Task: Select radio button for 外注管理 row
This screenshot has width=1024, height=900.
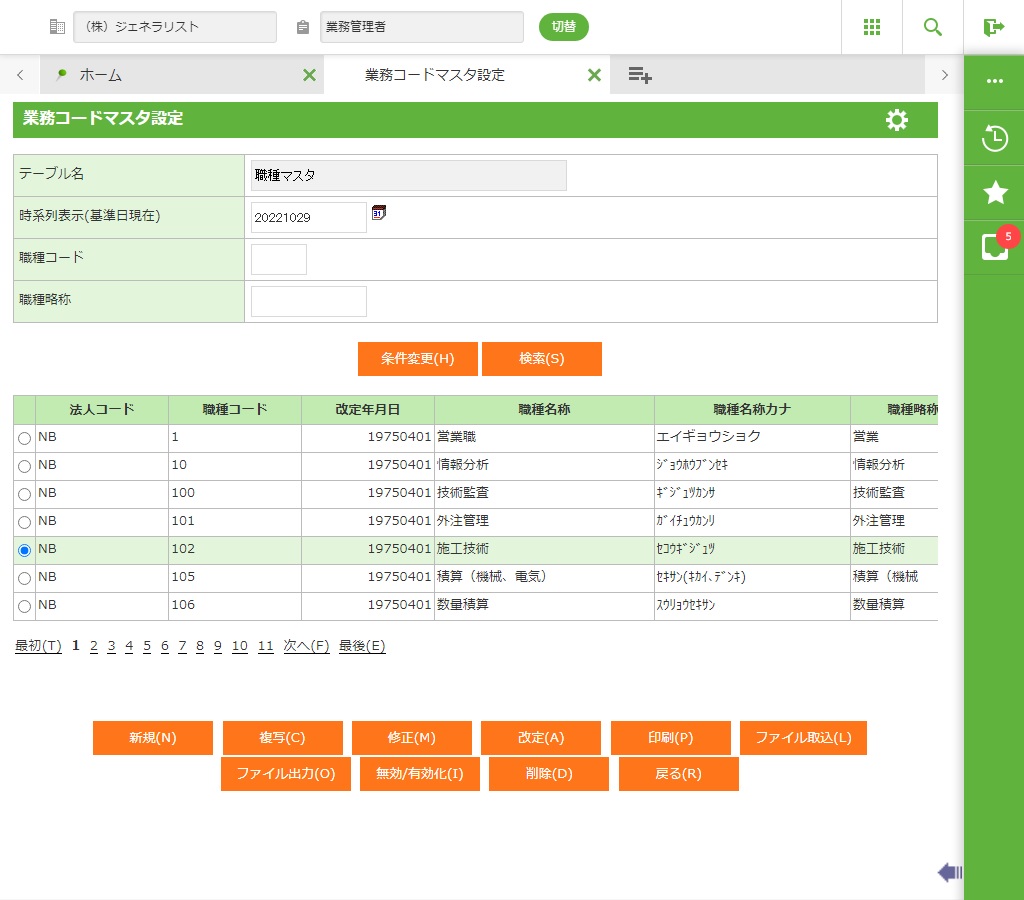Action: click(24, 522)
